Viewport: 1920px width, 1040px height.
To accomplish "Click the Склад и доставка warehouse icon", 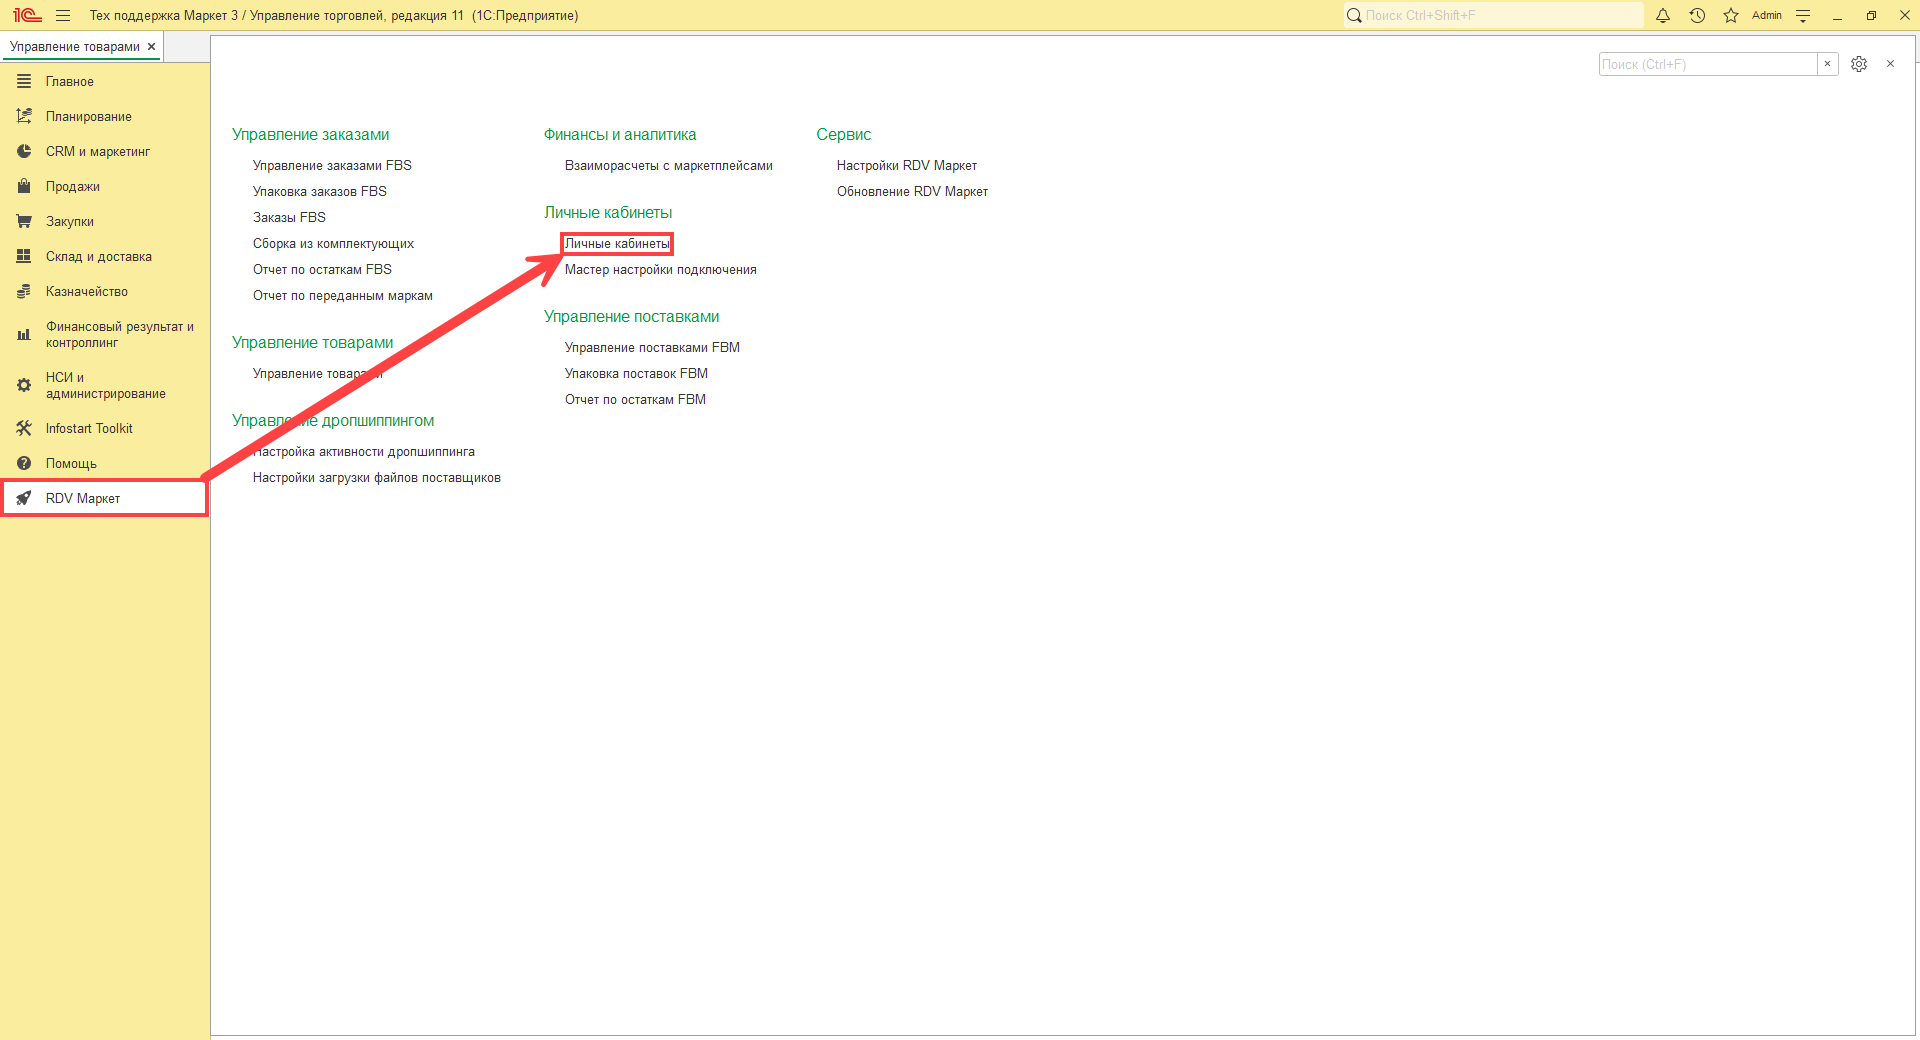I will click(x=24, y=256).
